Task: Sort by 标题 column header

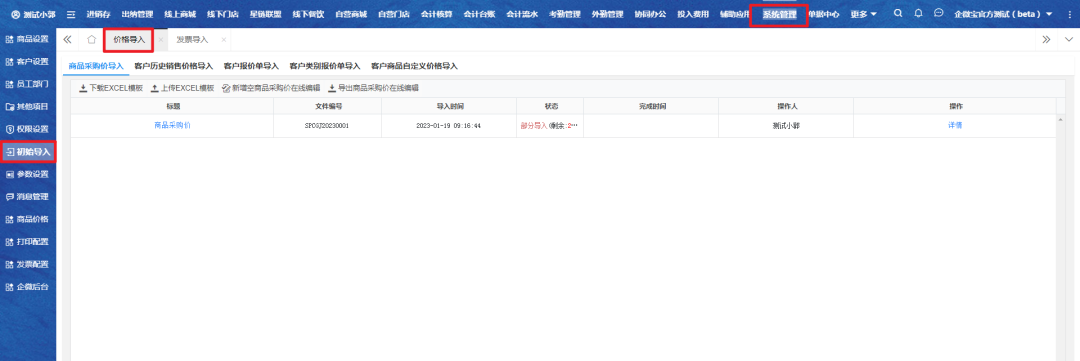Action: click(x=172, y=106)
